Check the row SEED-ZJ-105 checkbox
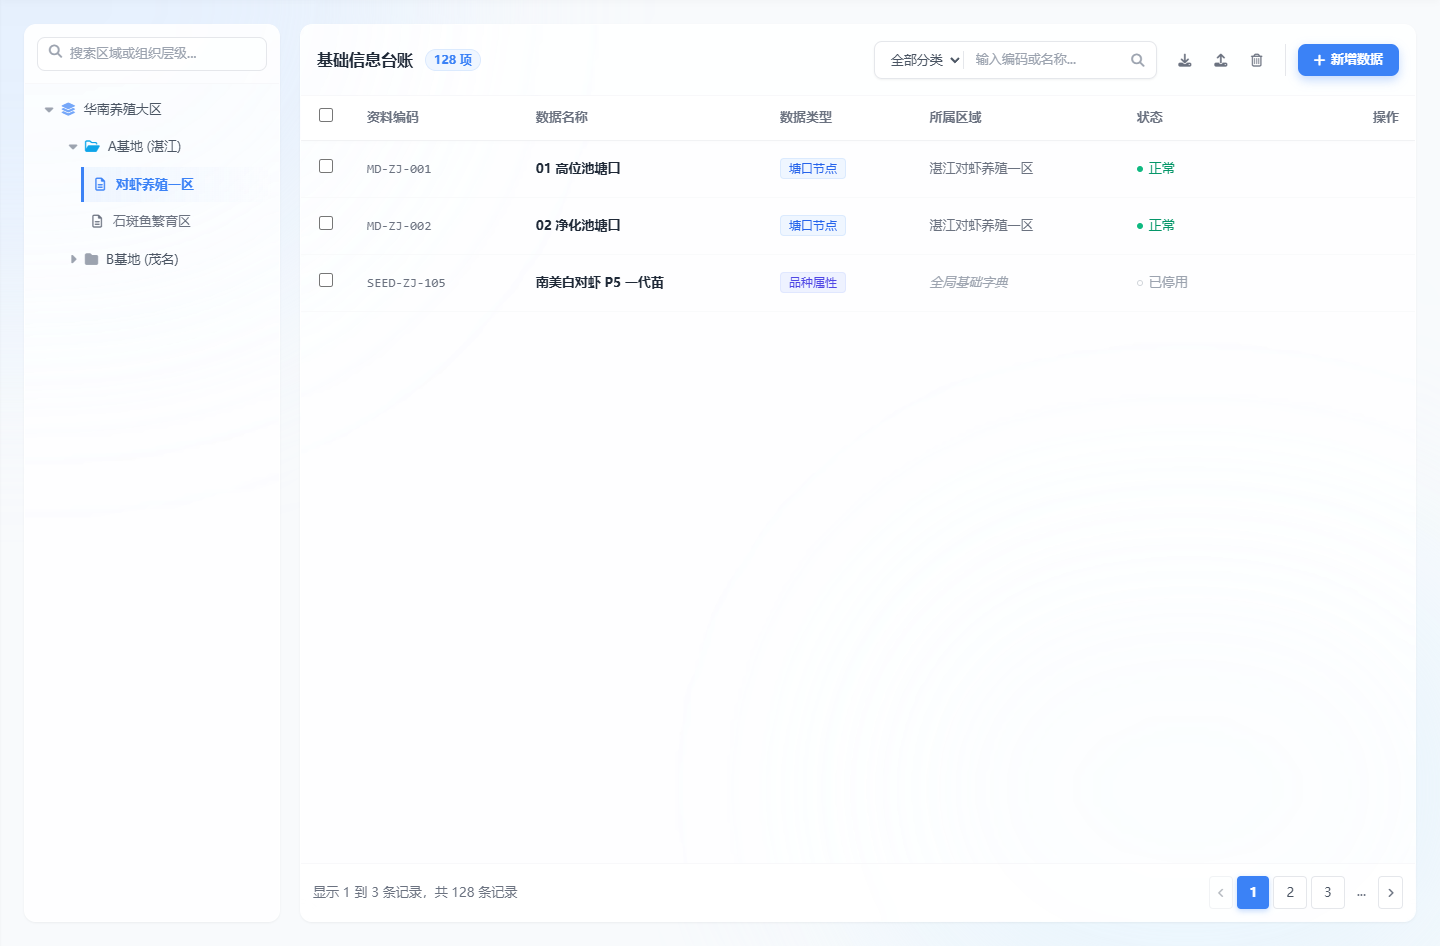 pyautogui.click(x=326, y=280)
